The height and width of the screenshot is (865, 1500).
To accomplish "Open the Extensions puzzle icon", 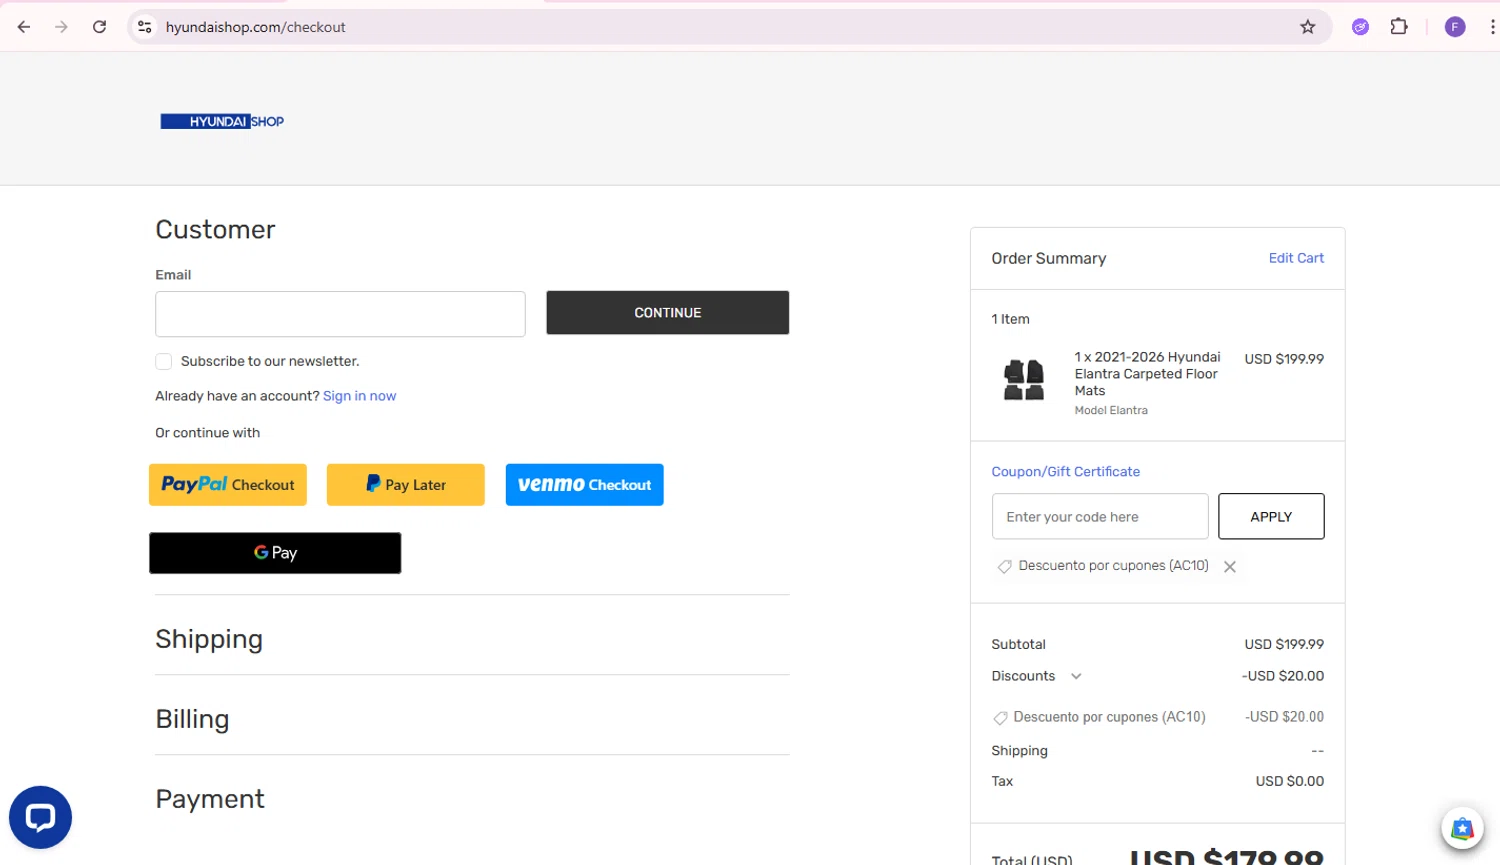I will point(1399,27).
